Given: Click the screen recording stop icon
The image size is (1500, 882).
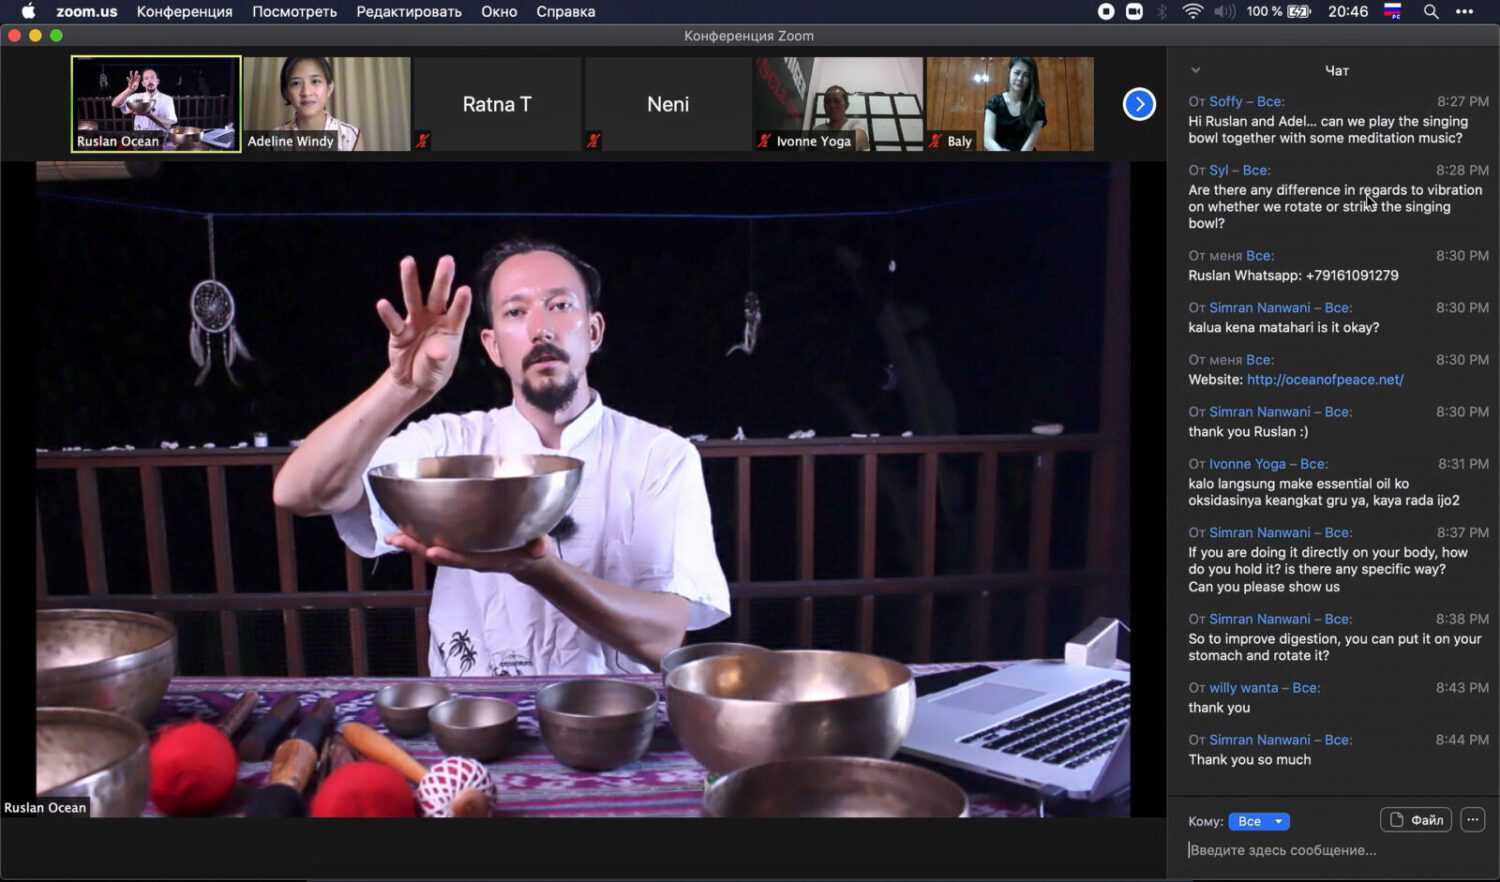Looking at the screenshot, I should [x=1106, y=12].
